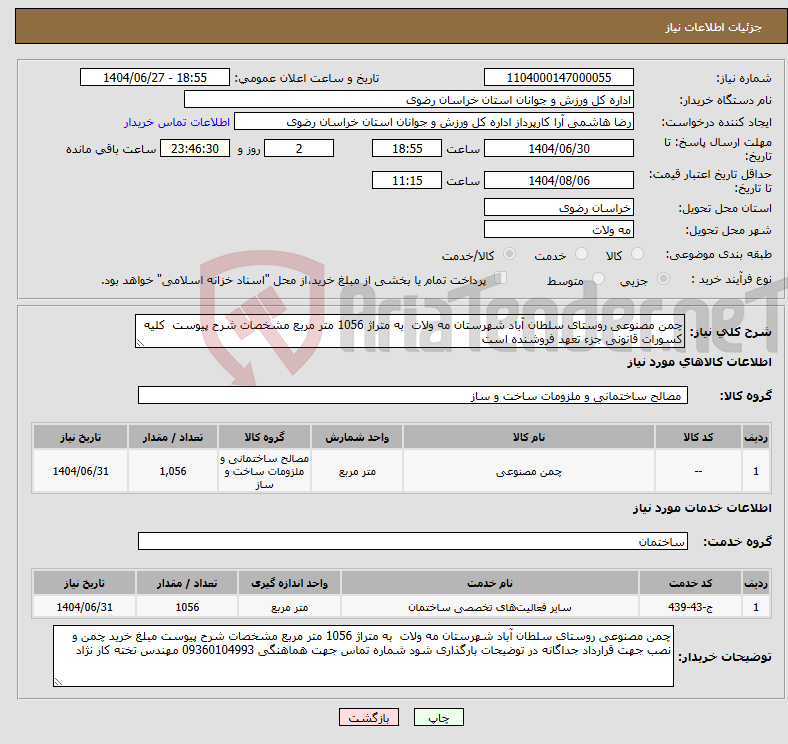Click the response deadline date 1404/06/30 field

pos(559,148)
